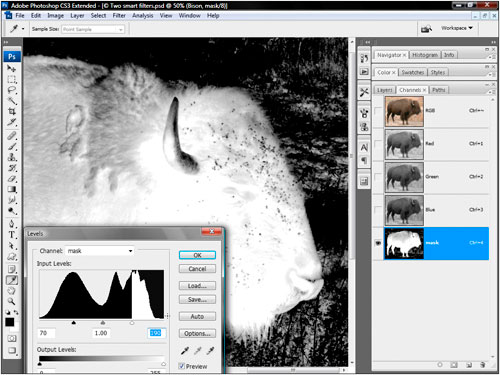Select the Dodge tool
Viewport: 500px width, 375px height.
click(12, 211)
